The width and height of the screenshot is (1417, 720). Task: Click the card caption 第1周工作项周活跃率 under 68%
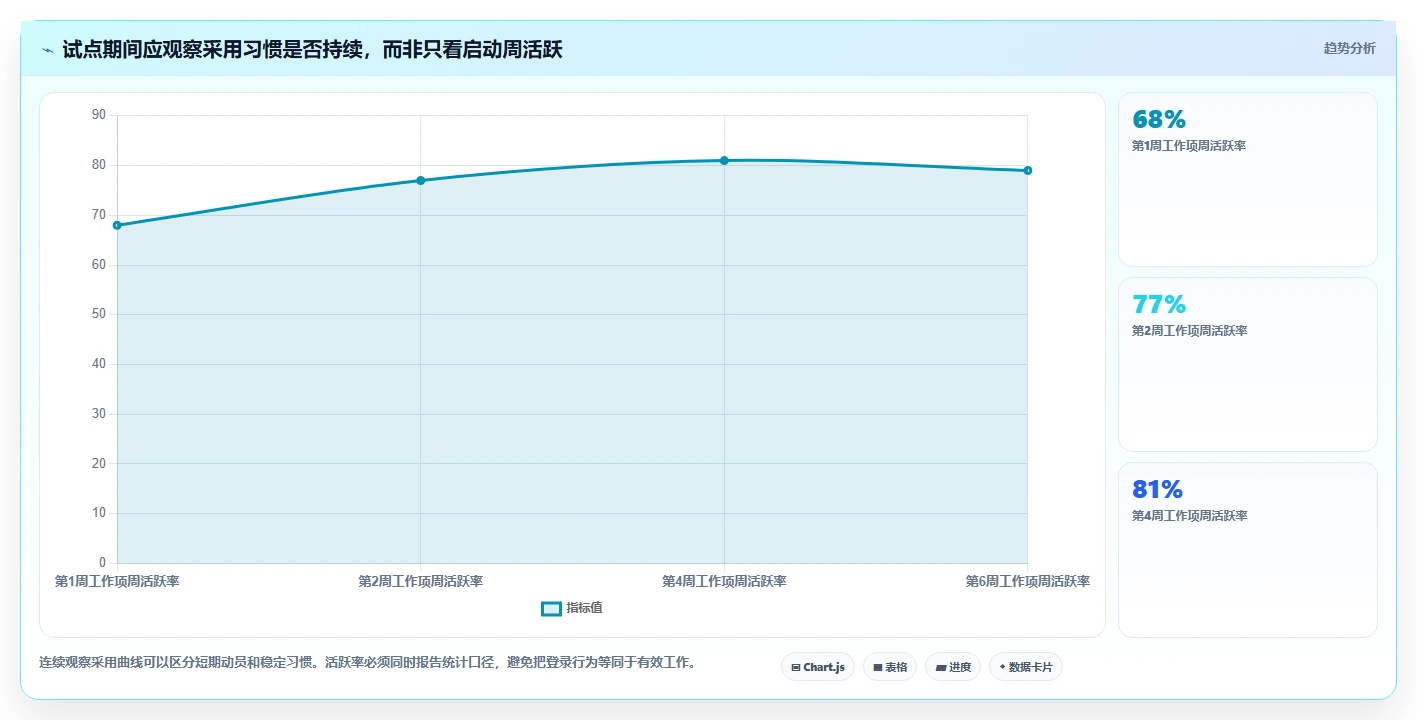click(1189, 146)
